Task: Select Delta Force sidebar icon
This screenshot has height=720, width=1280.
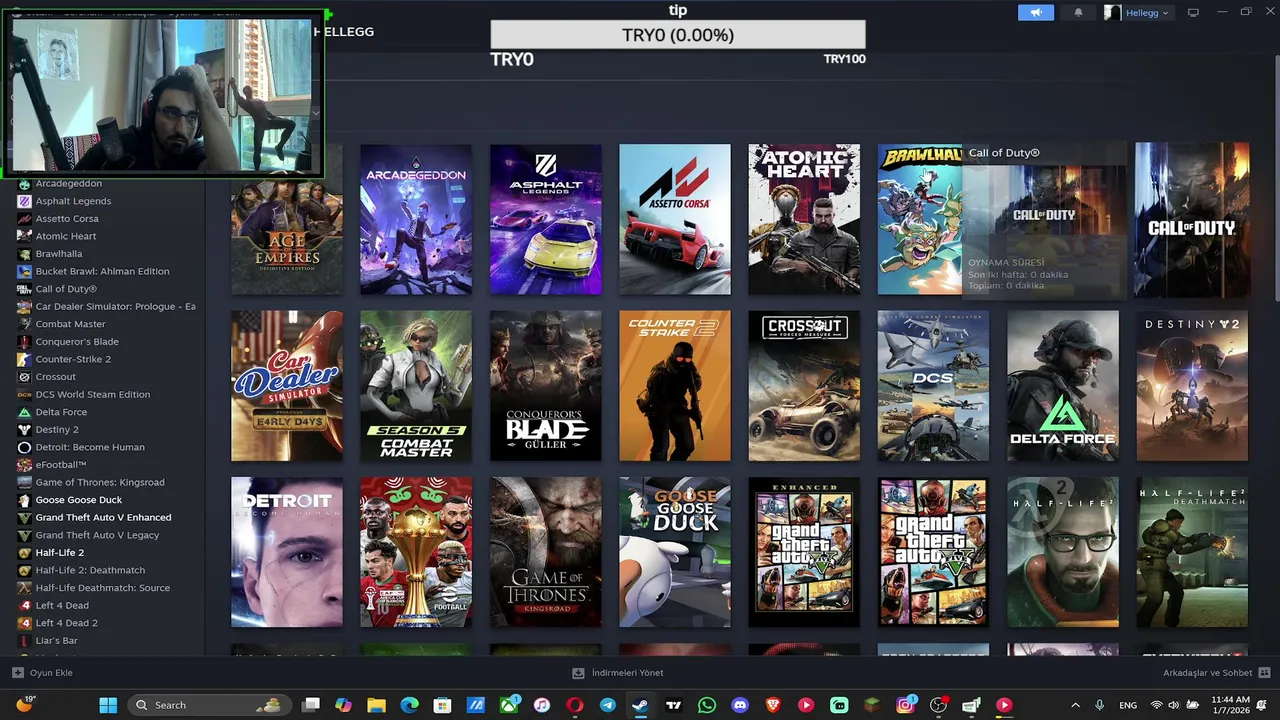Action: coord(24,412)
